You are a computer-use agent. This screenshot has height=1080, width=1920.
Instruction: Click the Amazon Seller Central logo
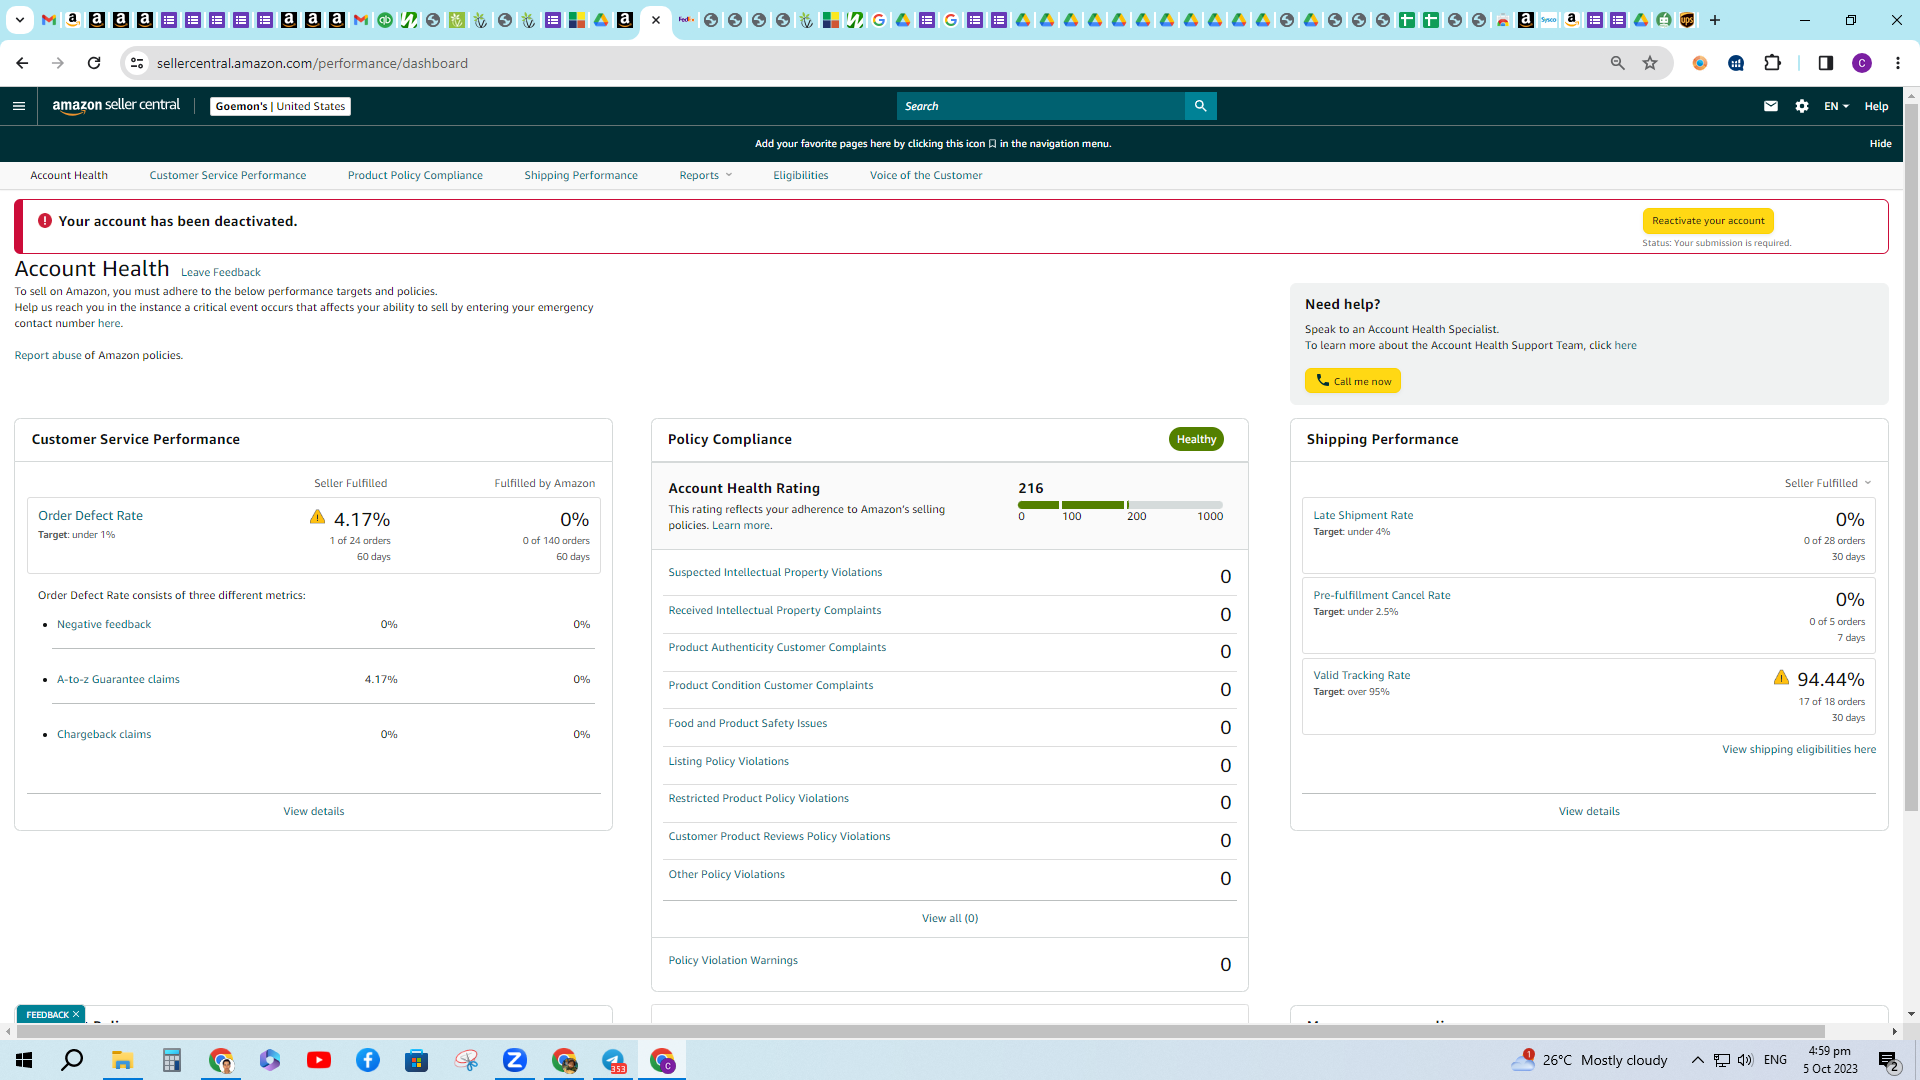click(x=116, y=106)
